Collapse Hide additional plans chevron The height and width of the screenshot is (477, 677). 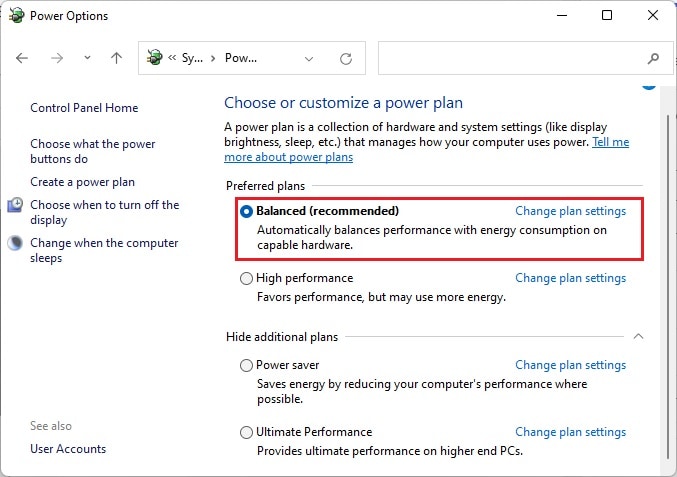(x=638, y=336)
